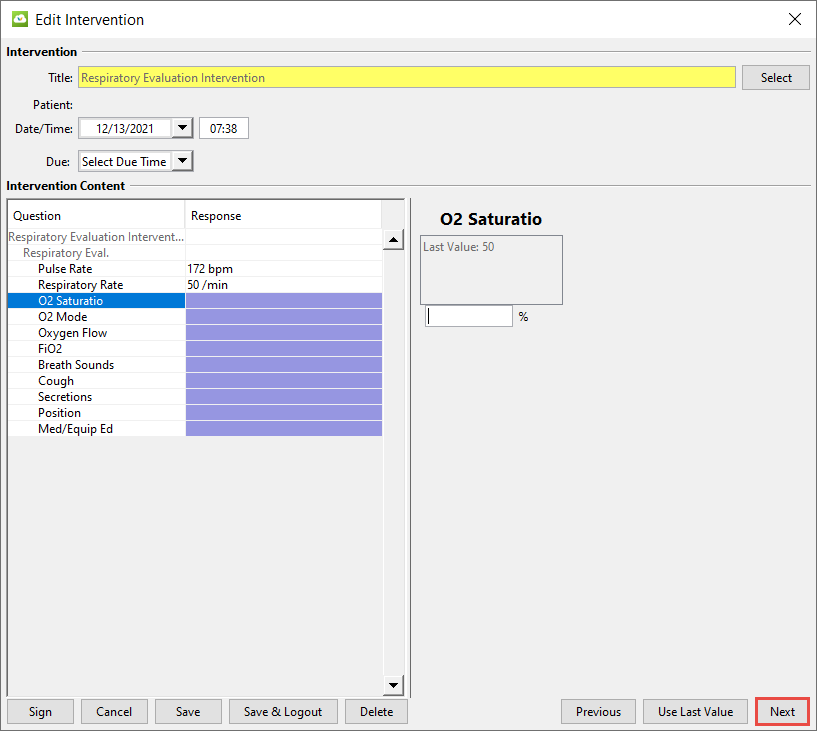
Task: Click Use Last Value button
Action: tap(695, 712)
